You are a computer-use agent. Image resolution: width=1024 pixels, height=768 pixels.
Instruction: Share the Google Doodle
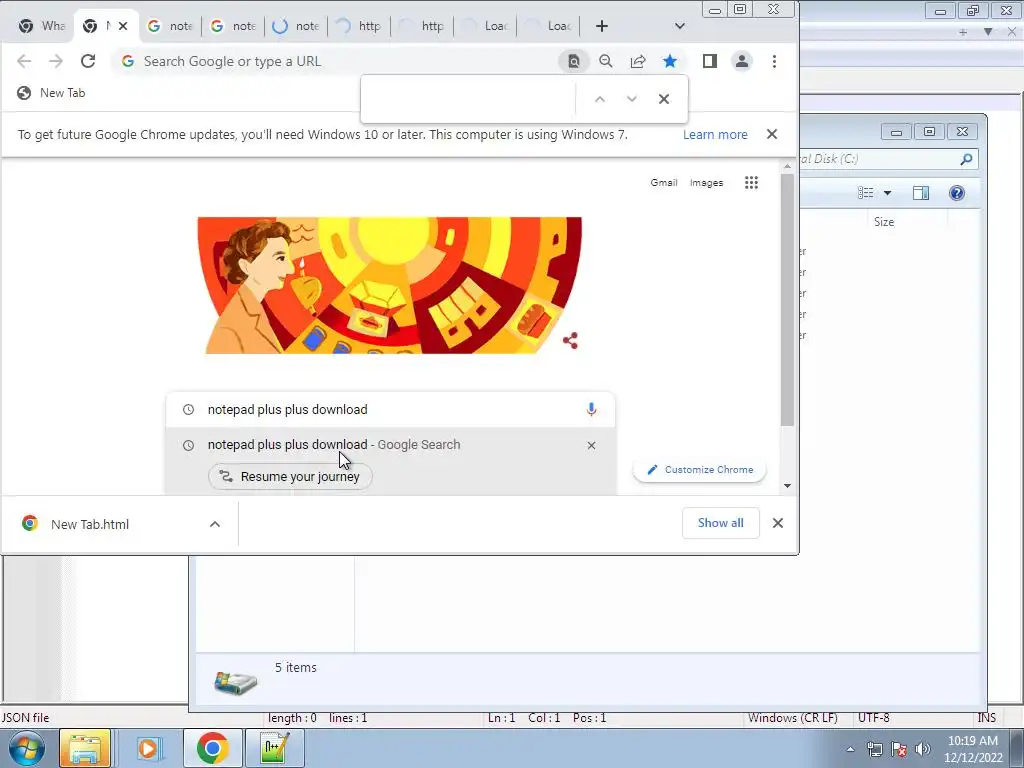point(570,340)
